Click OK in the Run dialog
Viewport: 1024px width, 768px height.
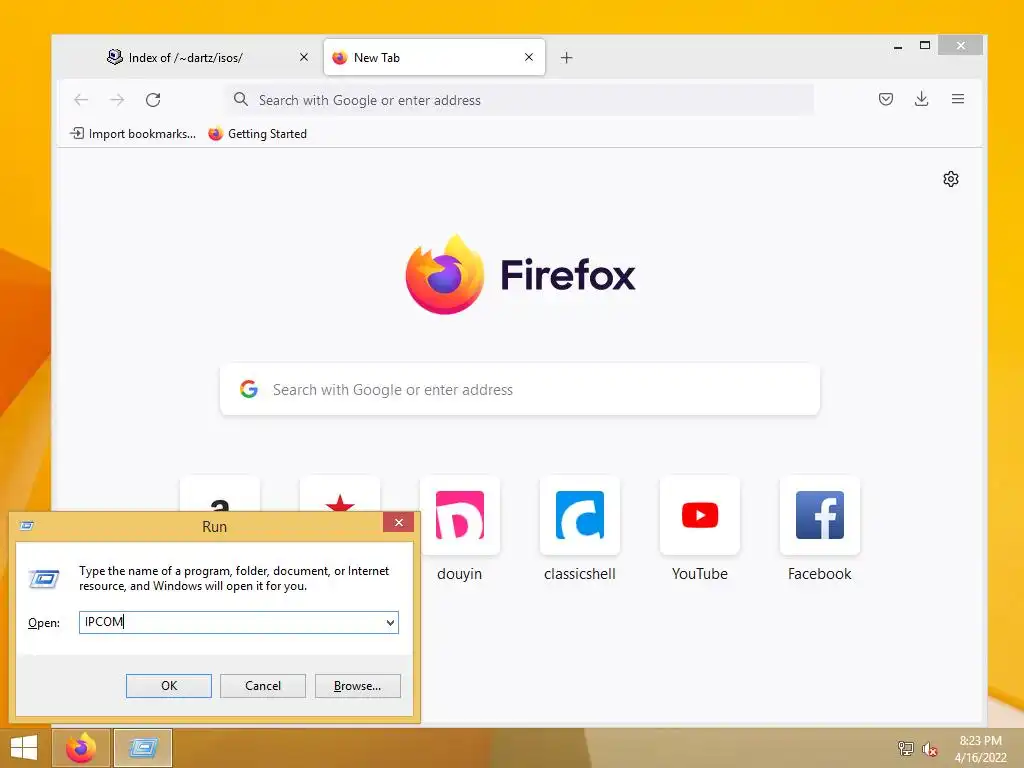coord(168,686)
